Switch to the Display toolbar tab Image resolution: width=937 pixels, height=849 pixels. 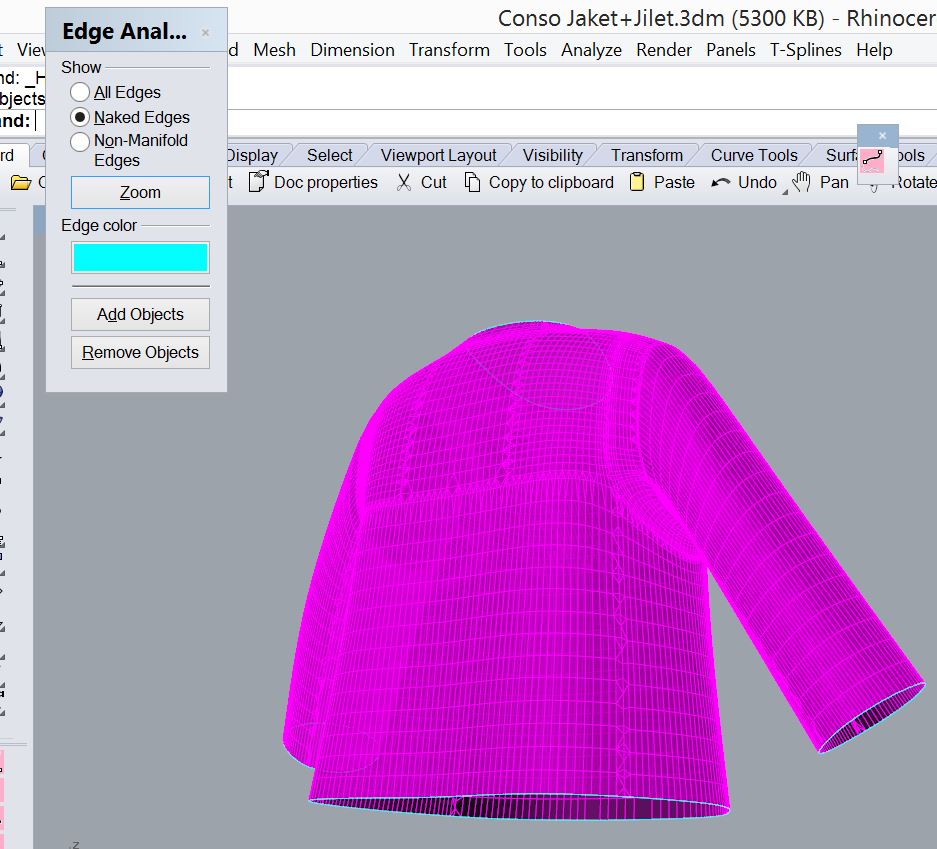point(252,155)
